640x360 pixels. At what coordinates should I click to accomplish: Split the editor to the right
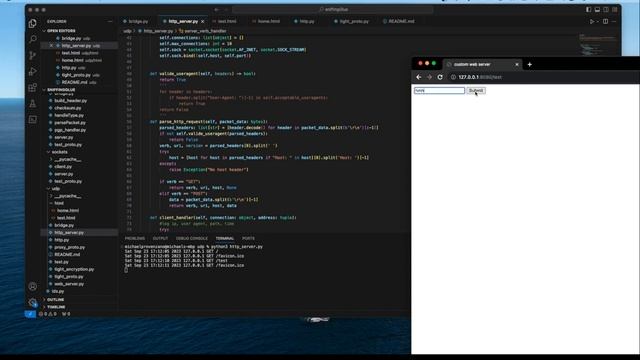[605, 21]
